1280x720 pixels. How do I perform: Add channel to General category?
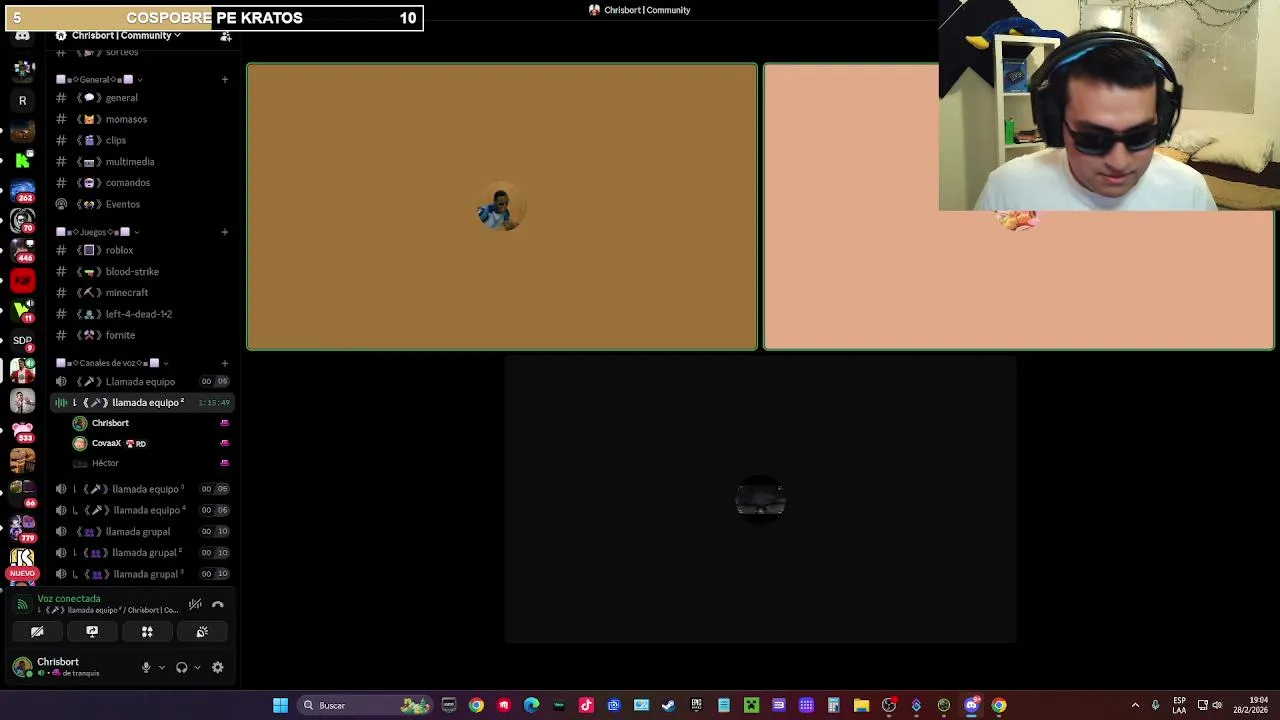[x=224, y=79]
